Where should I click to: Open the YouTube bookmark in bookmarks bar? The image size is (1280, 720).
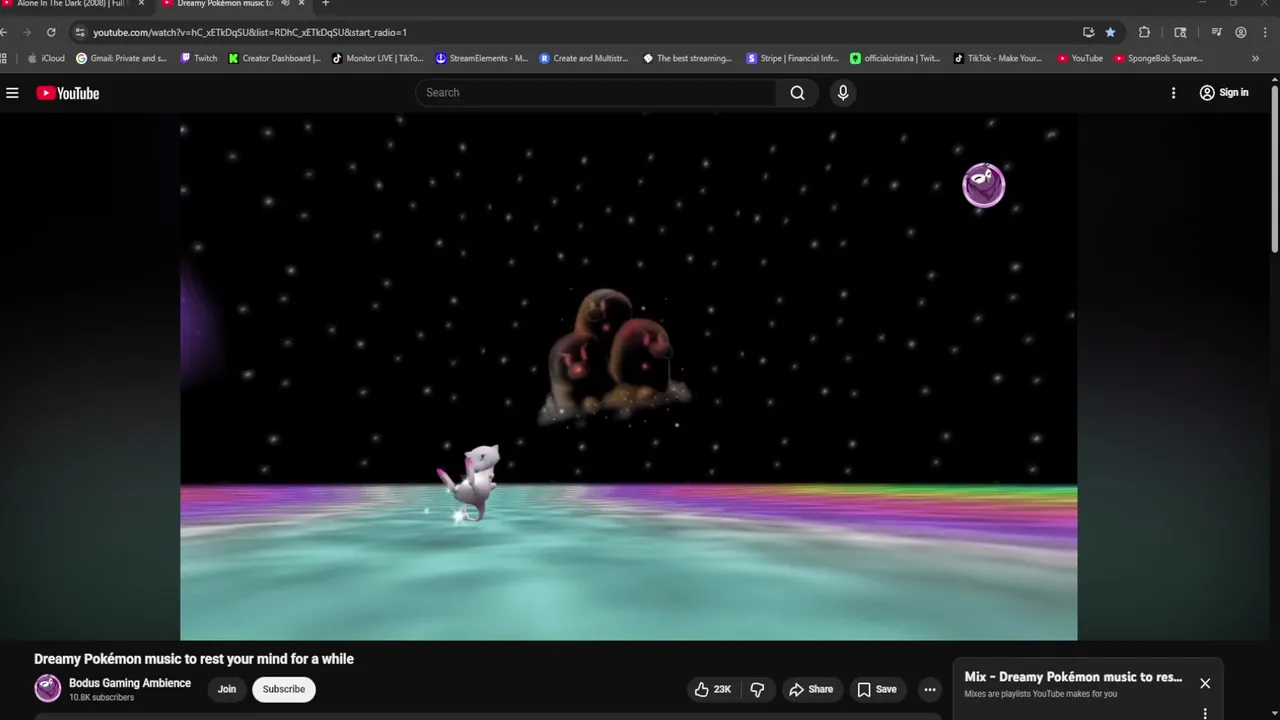point(1080,58)
